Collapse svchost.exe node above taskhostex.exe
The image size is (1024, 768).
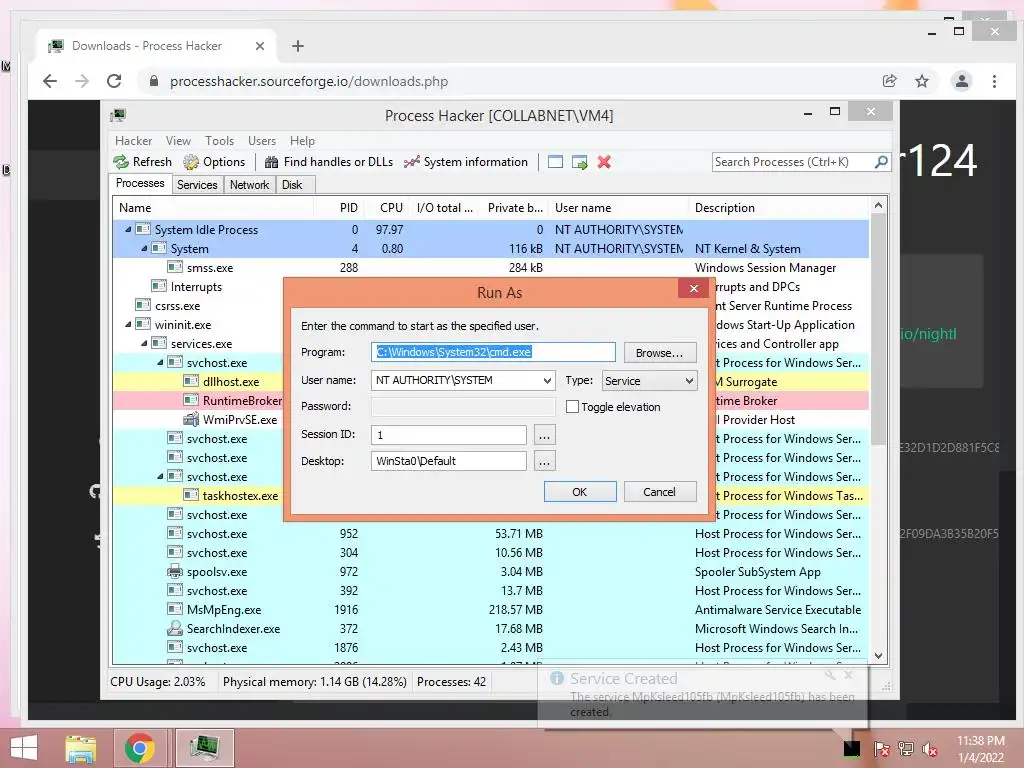pyautogui.click(x=160, y=476)
